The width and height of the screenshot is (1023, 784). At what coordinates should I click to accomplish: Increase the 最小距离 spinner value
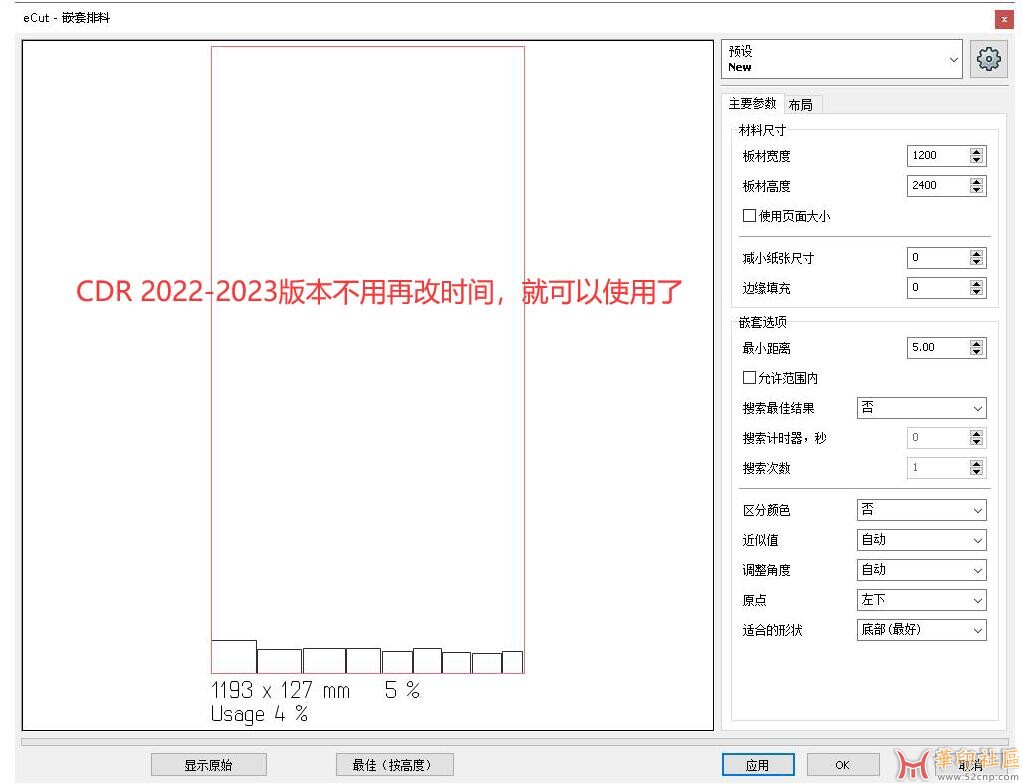point(976,343)
